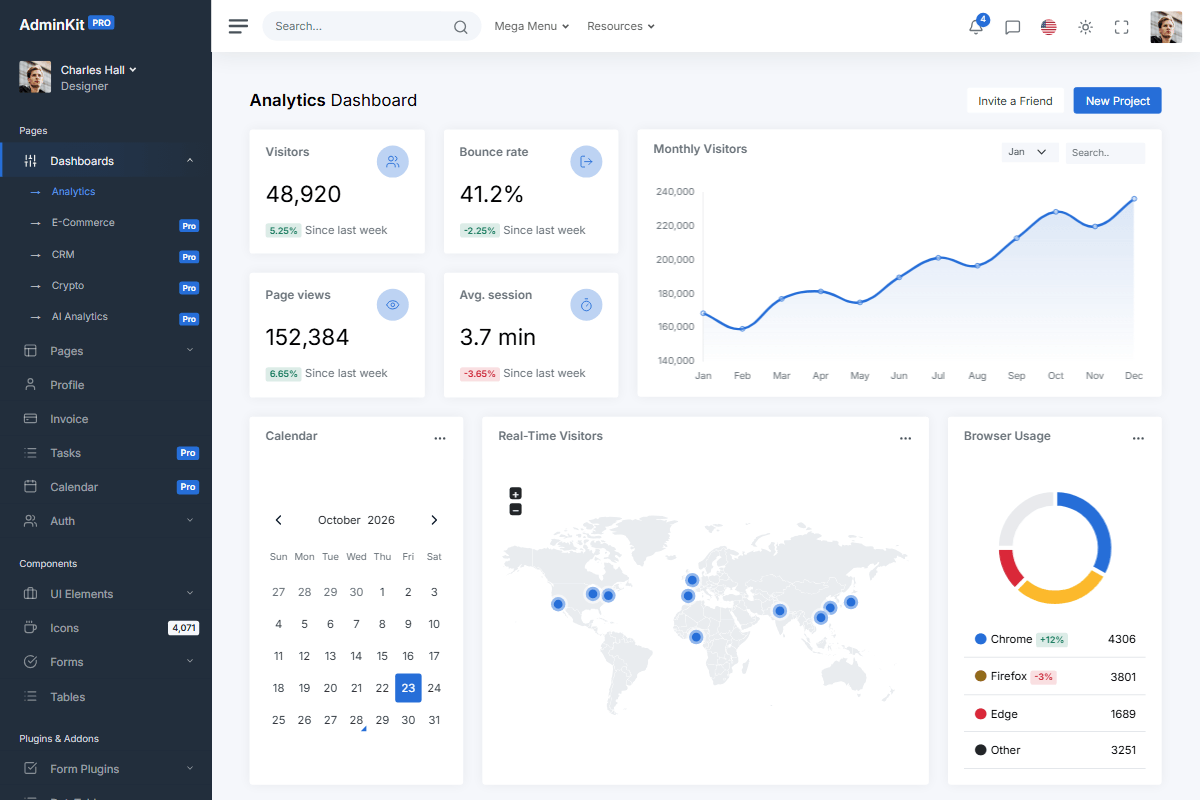Click the Visitors card users icon
1200x800 pixels.
coord(393,162)
